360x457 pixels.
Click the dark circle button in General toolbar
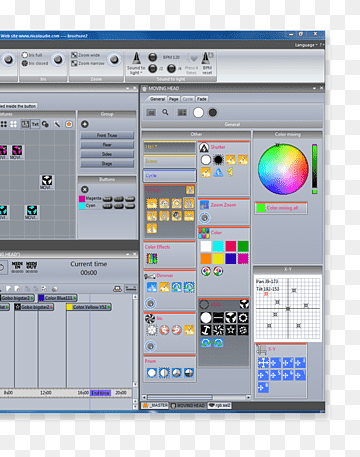(x=213, y=113)
